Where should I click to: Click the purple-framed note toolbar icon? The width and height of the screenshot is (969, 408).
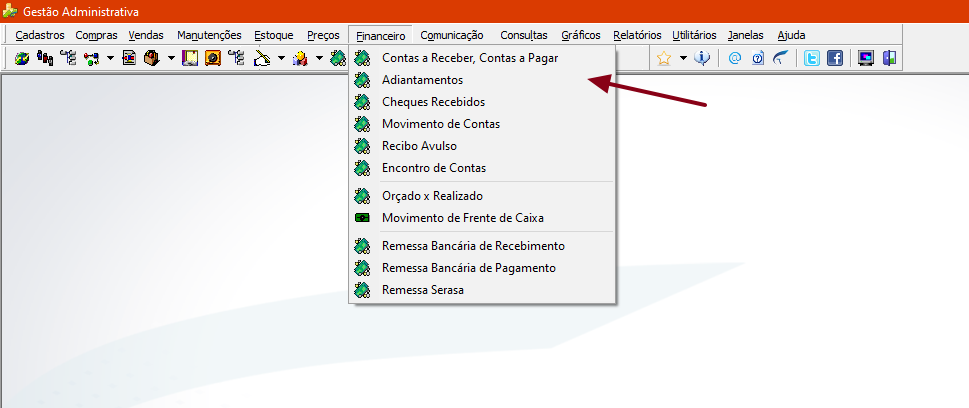tap(190, 59)
